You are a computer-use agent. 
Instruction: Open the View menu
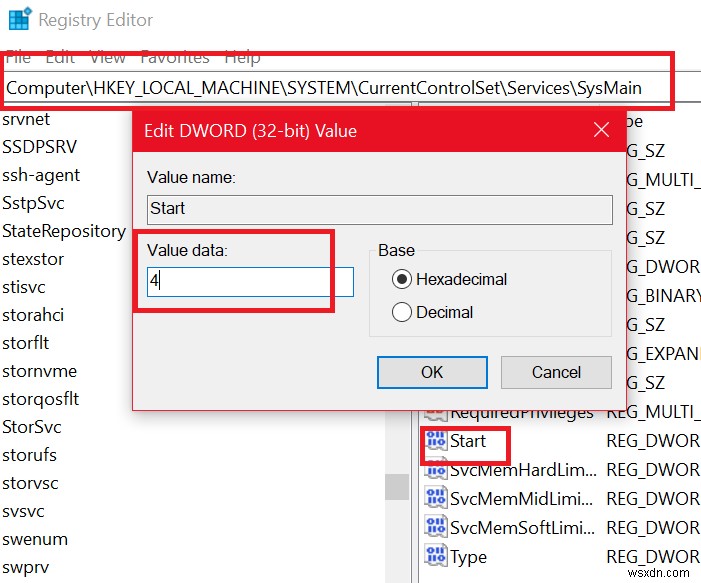click(x=108, y=57)
